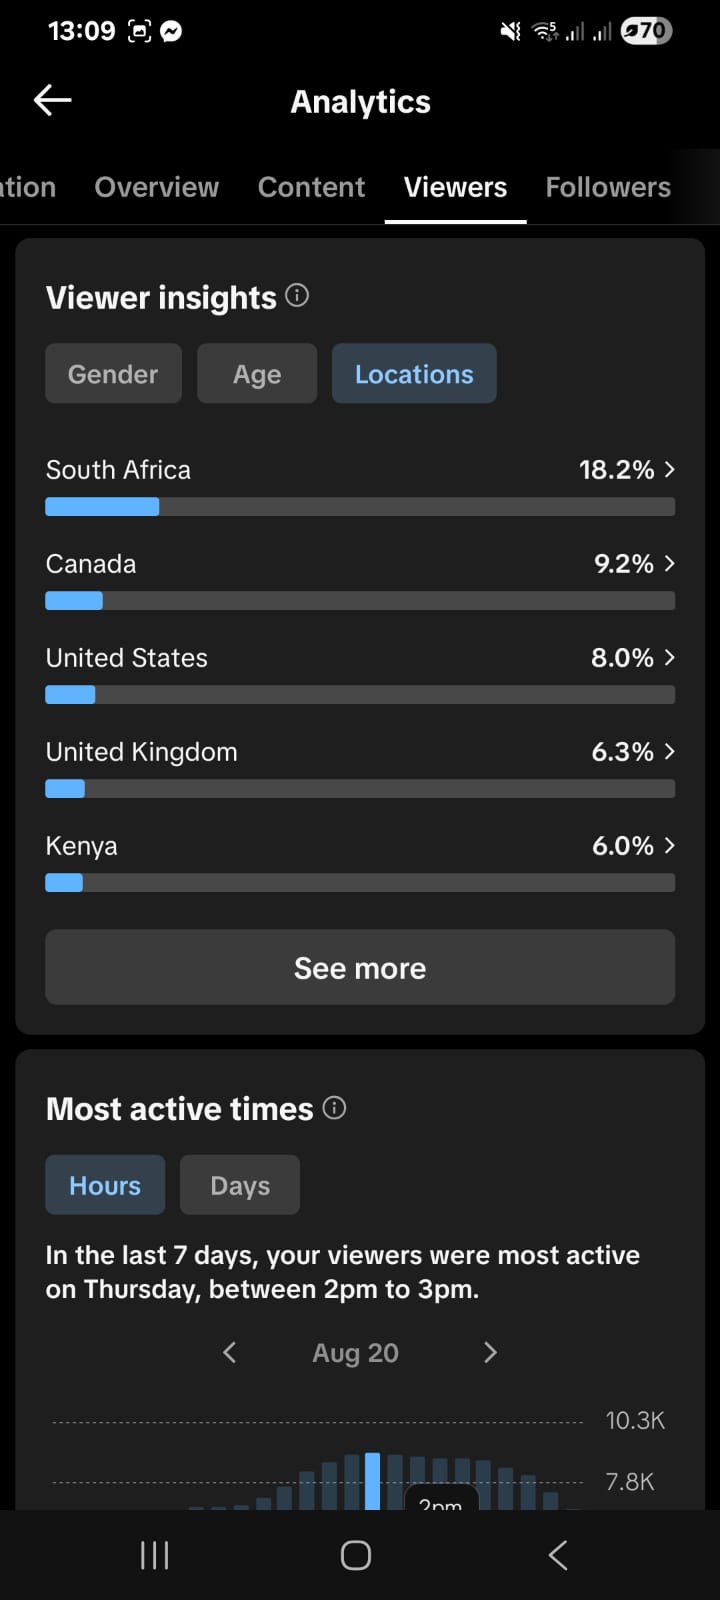Expand the Kenya location chevron
720x1600 pixels.
pos(669,845)
